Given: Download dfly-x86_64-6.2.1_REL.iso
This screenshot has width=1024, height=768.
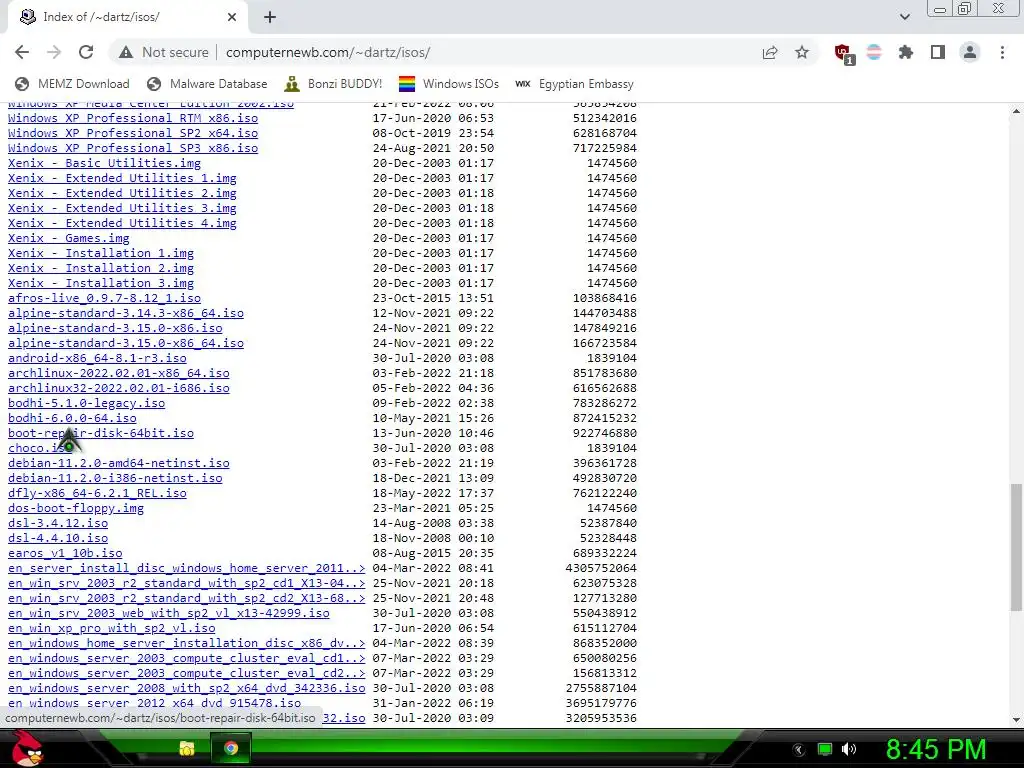Looking at the screenshot, I should click(x=97, y=494).
